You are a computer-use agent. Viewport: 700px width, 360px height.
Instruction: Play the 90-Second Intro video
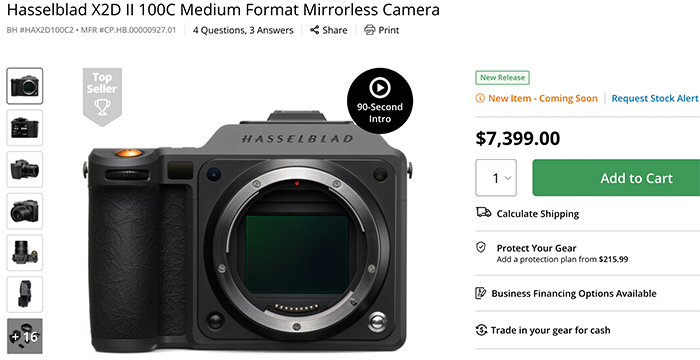(380, 100)
